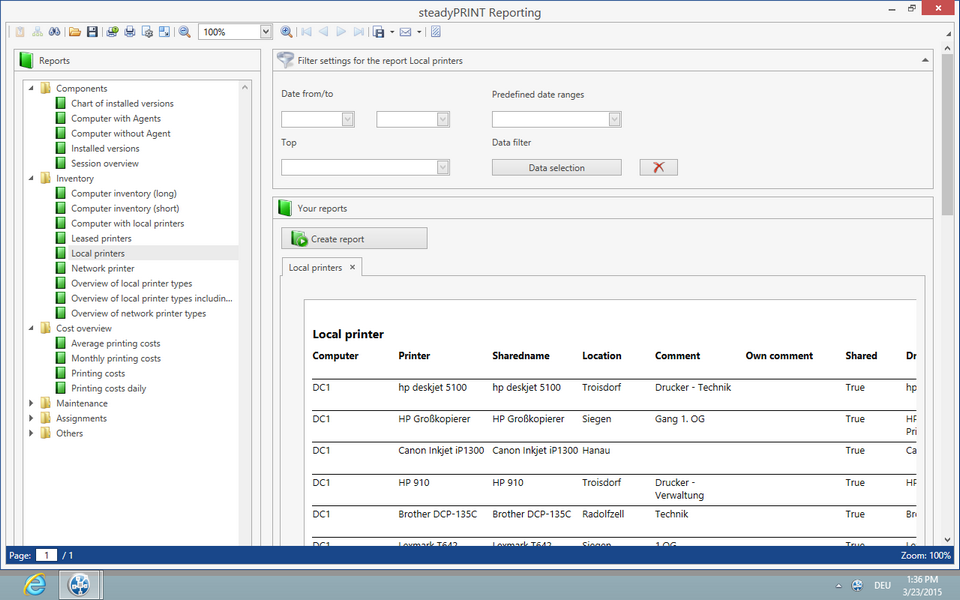Open e-mail format dropdown arrow
The height and width of the screenshot is (600, 960).
tap(419, 32)
